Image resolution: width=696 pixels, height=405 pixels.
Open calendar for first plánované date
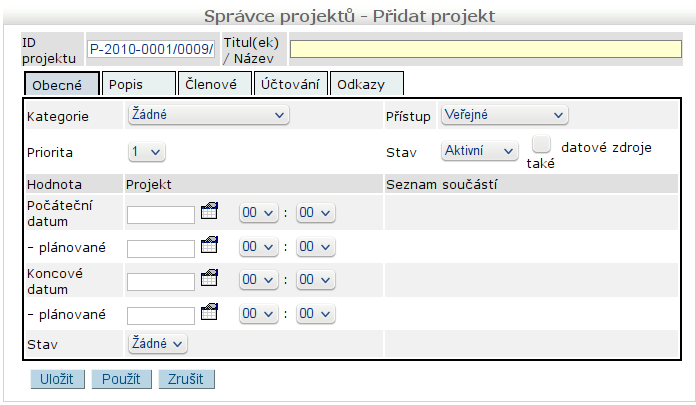(x=208, y=244)
